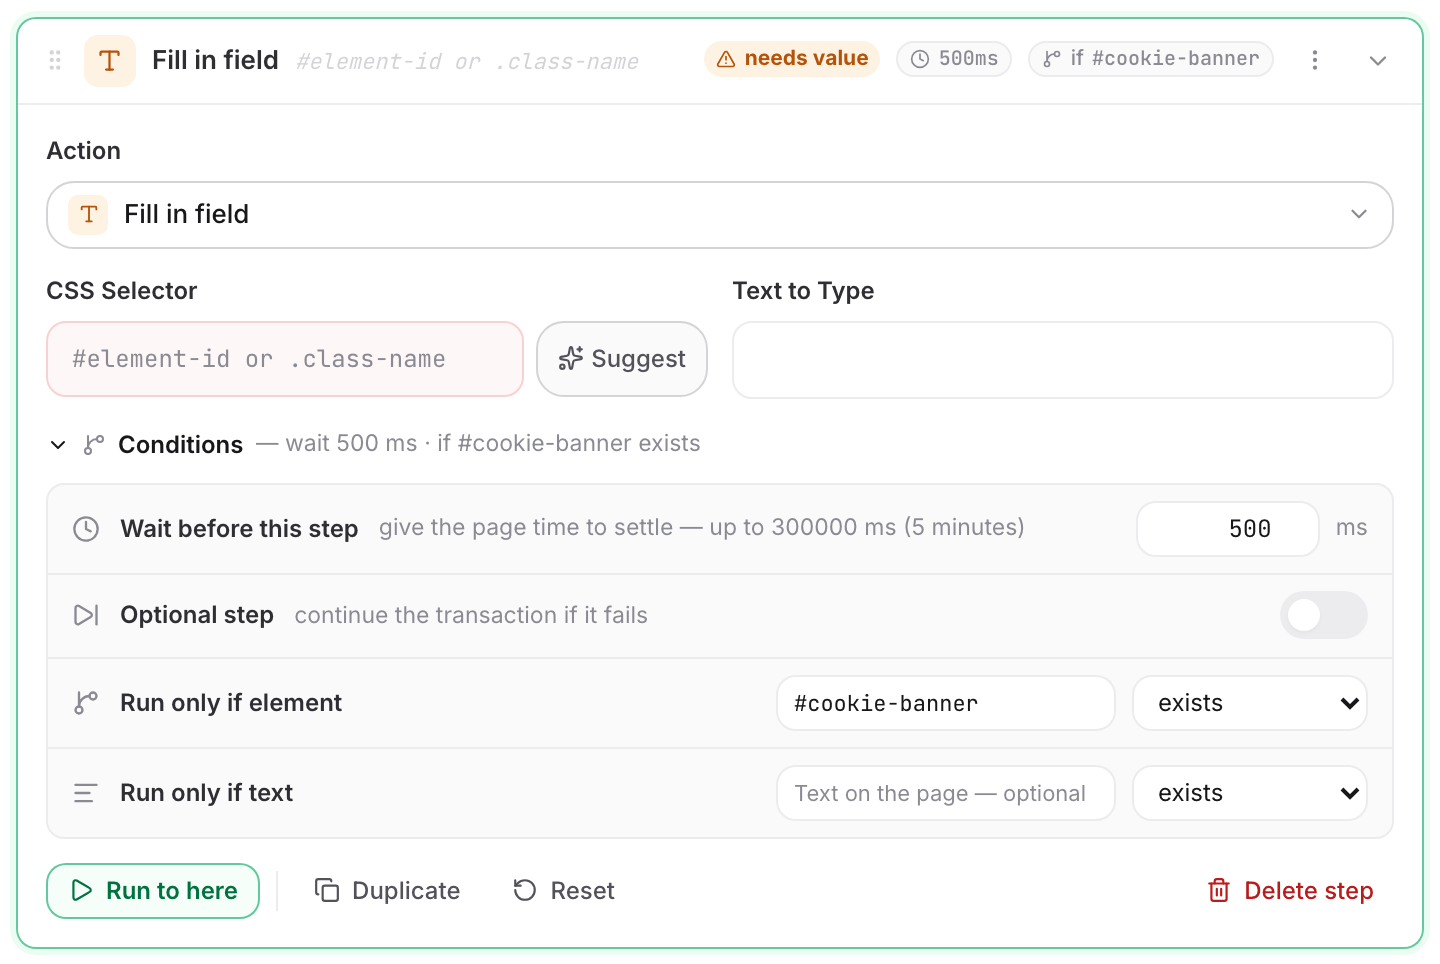Click the Conditions branch icon
Viewport: 1440px width, 964px height.
(x=94, y=445)
